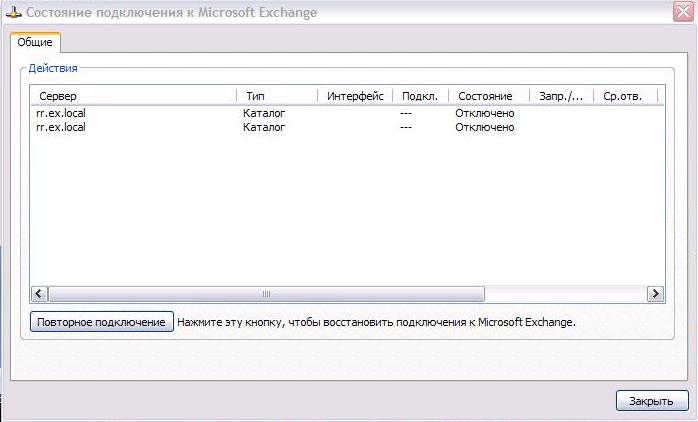Image resolution: width=698 pixels, height=422 pixels.
Task: Click the Подкл. column header
Action: (420, 96)
